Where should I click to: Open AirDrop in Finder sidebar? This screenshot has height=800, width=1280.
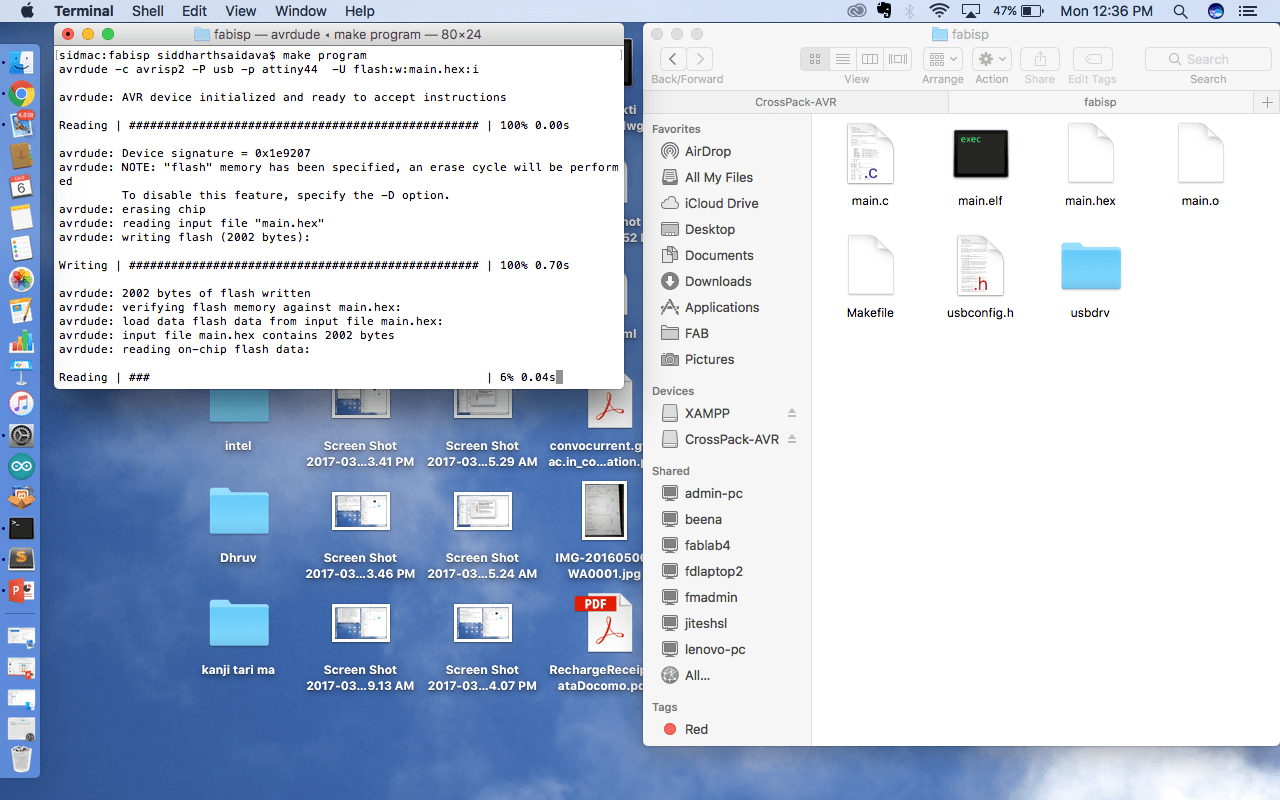[707, 151]
